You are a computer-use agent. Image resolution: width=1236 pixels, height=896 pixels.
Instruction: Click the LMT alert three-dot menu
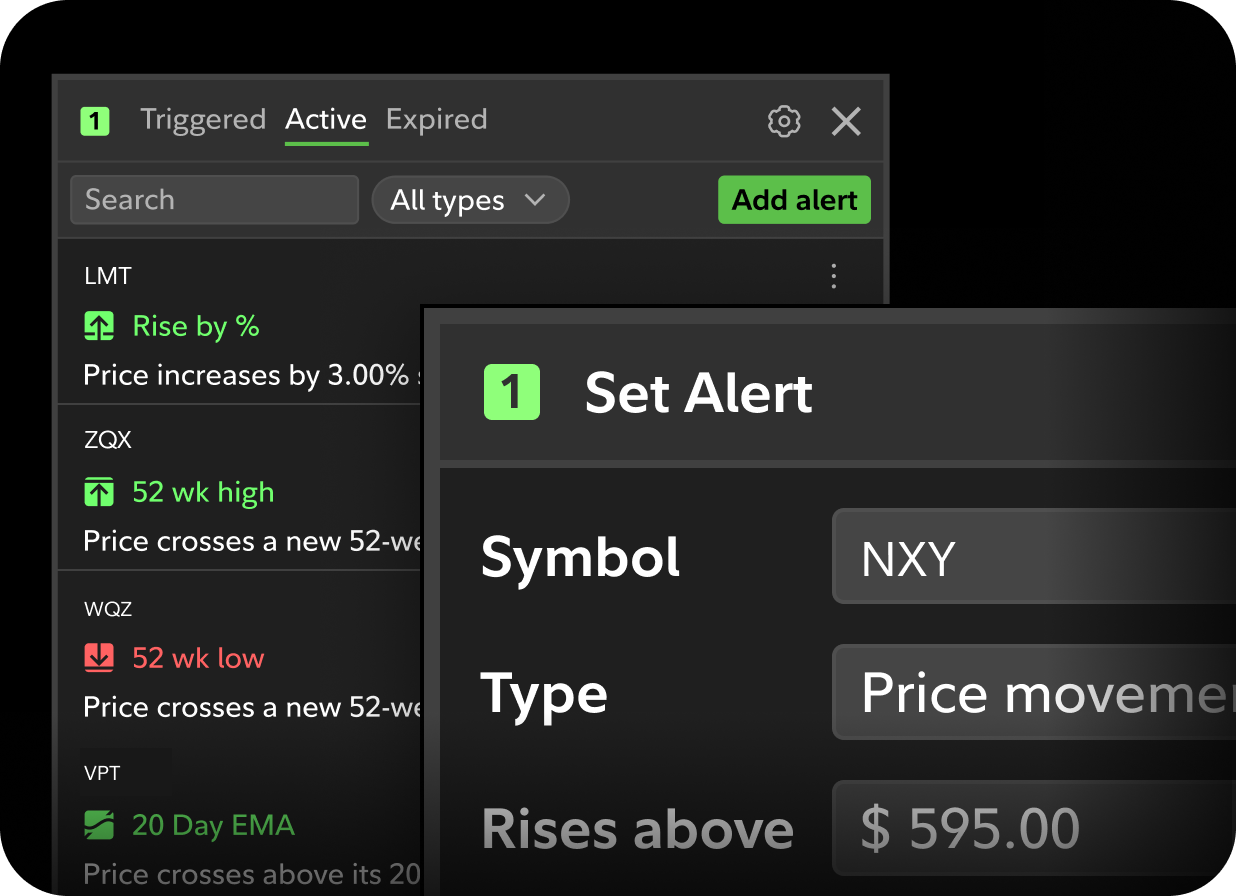834,276
